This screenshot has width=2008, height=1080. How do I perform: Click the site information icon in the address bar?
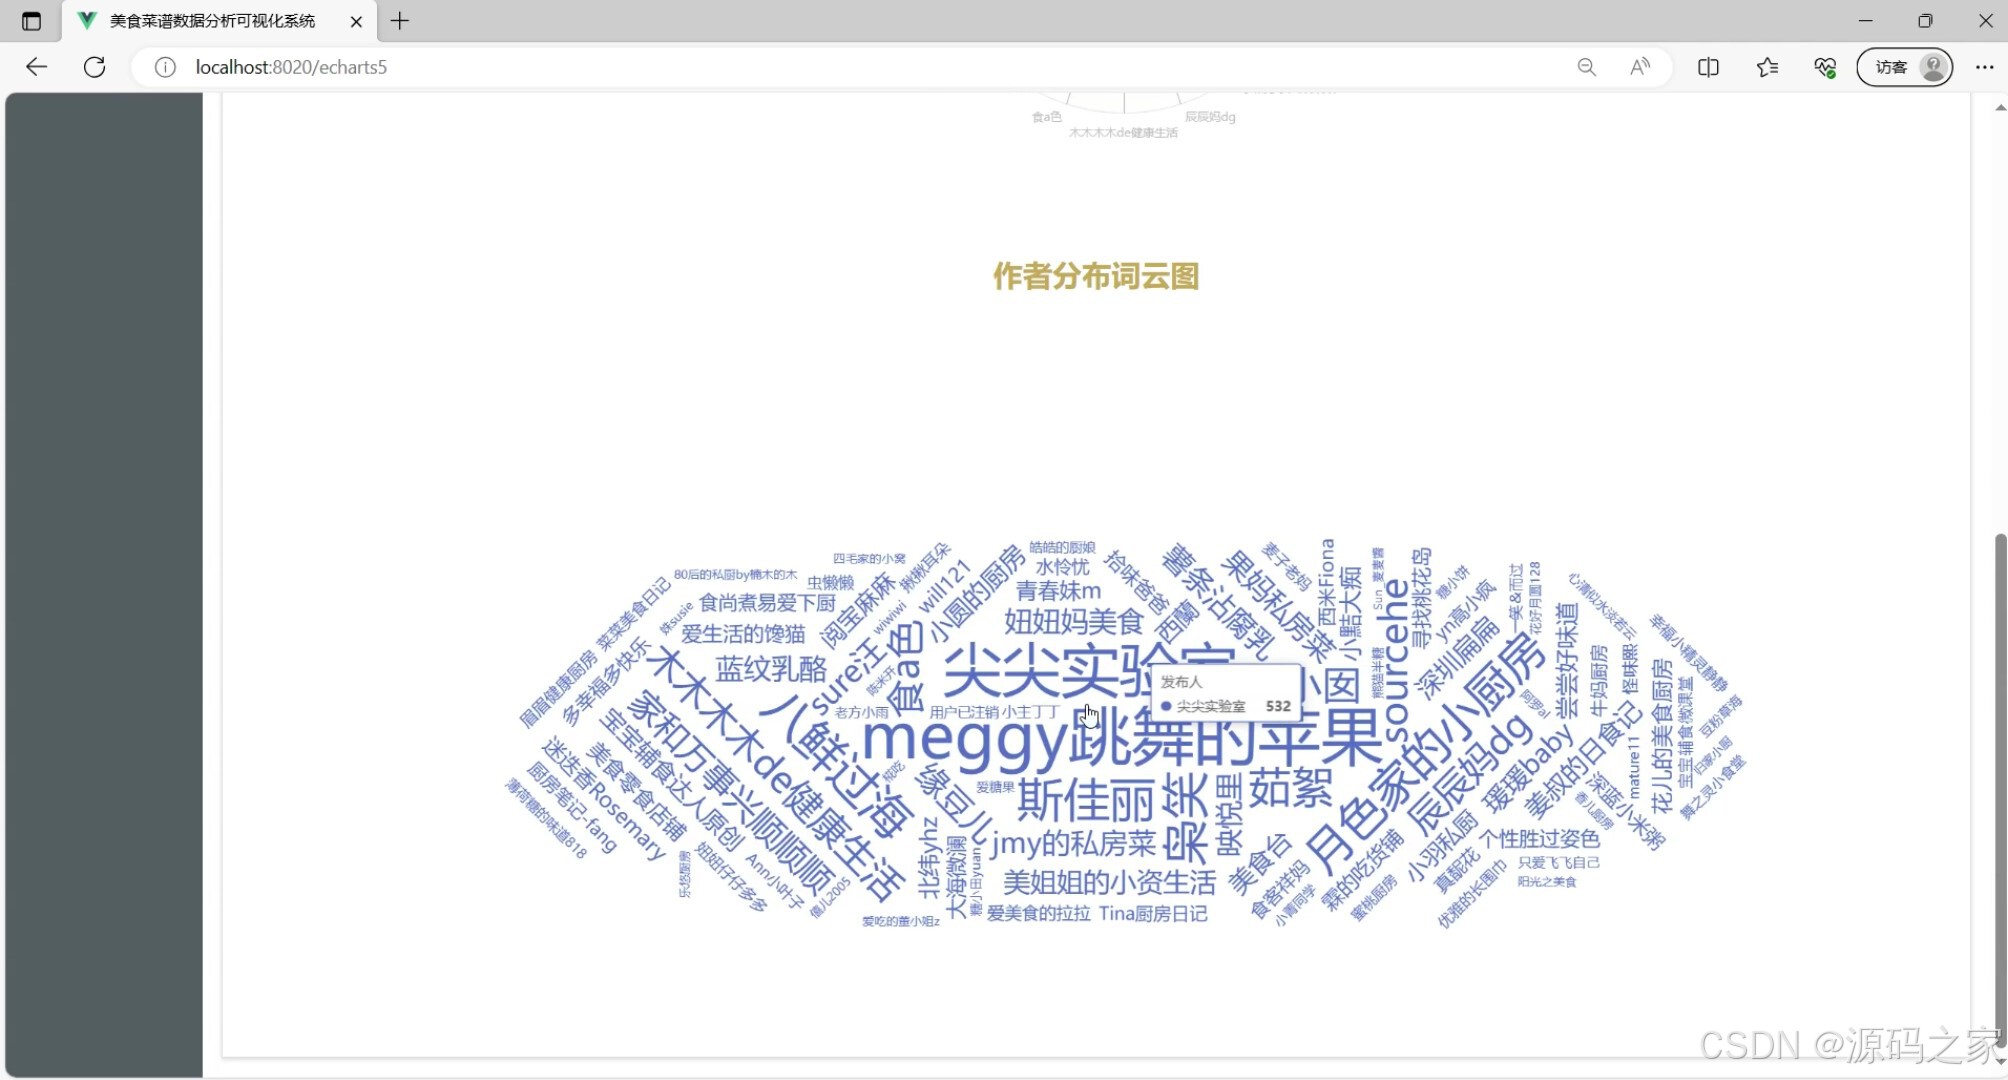164,67
